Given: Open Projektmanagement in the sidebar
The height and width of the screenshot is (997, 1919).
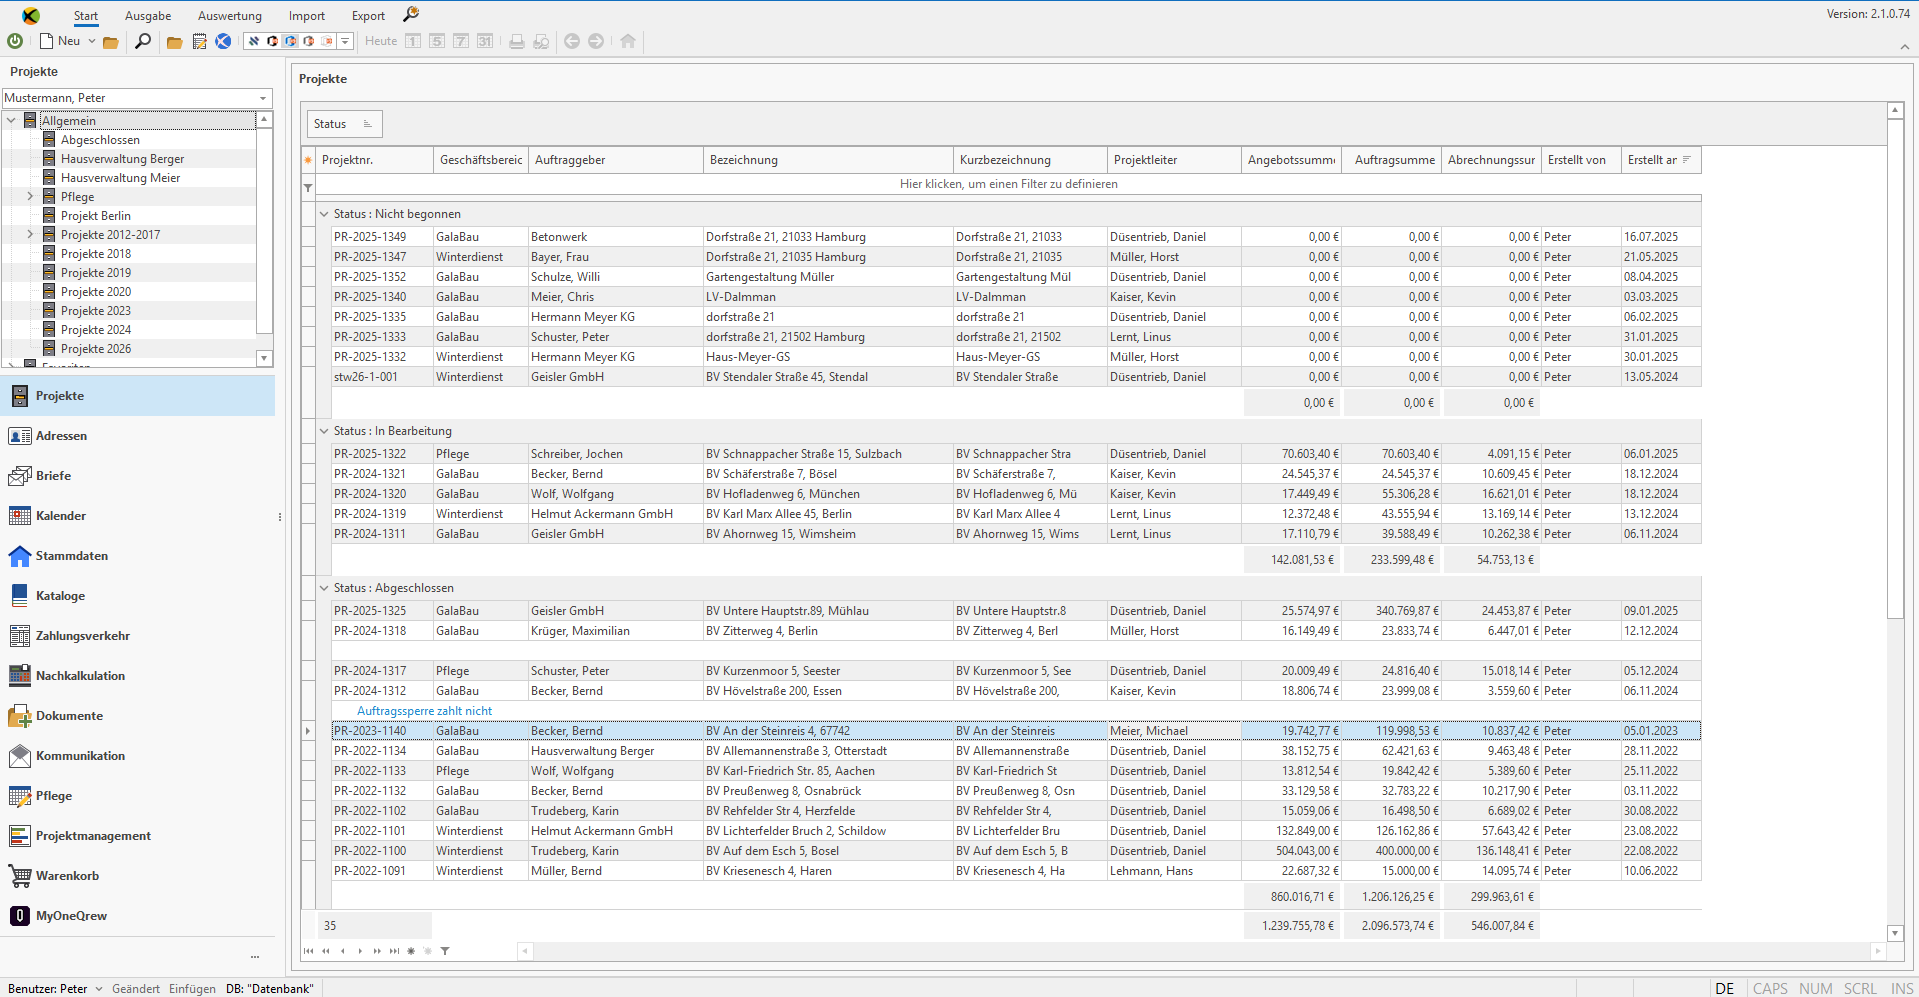Looking at the screenshot, I should 138,836.
